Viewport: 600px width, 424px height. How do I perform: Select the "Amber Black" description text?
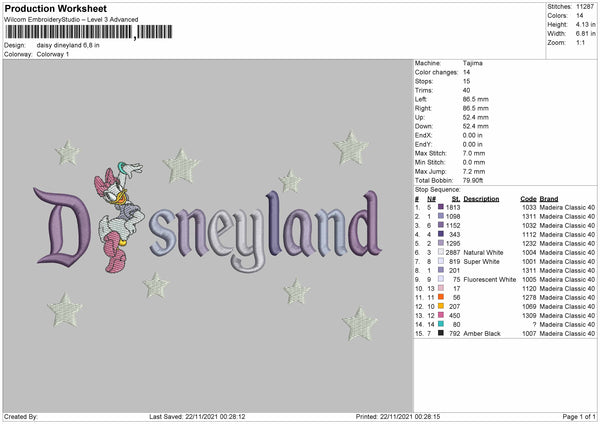(482, 334)
